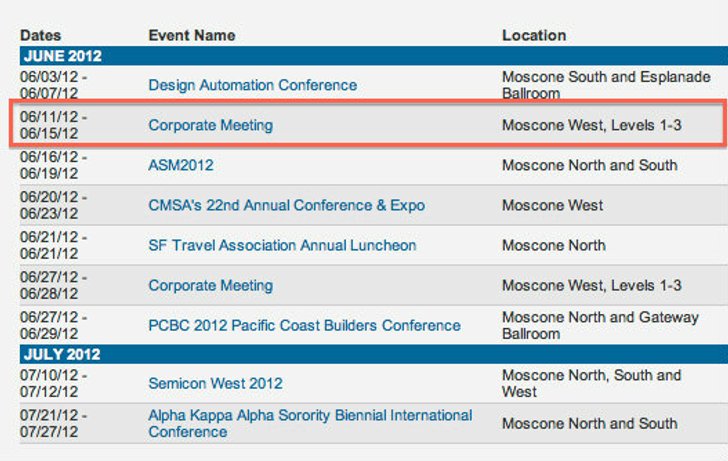Click the Moscone North, South and West location
Viewport: 728px width, 461px height.
pyautogui.click(x=591, y=383)
